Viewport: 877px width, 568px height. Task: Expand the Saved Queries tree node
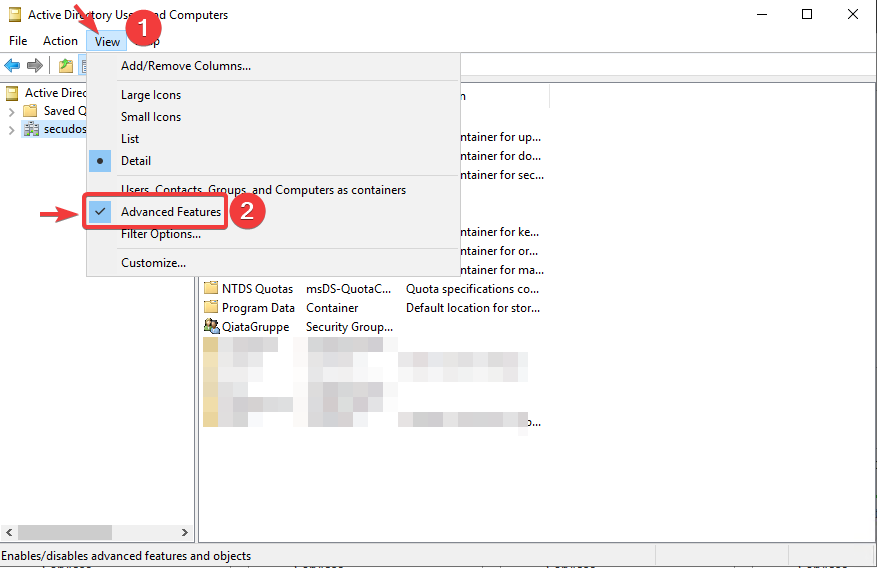coord(11,111)
